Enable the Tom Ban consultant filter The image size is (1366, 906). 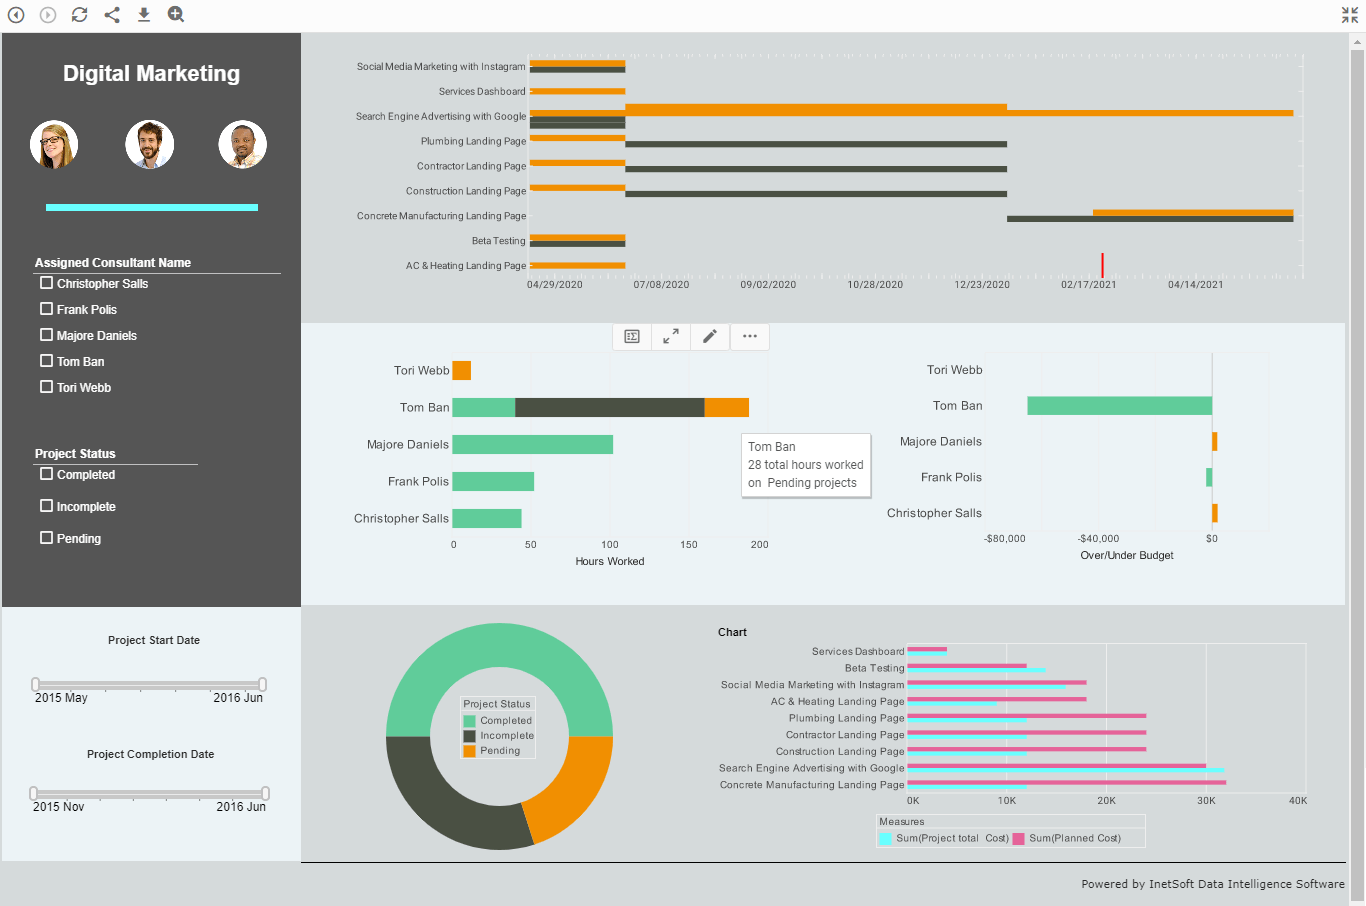[x=46, y=361]
